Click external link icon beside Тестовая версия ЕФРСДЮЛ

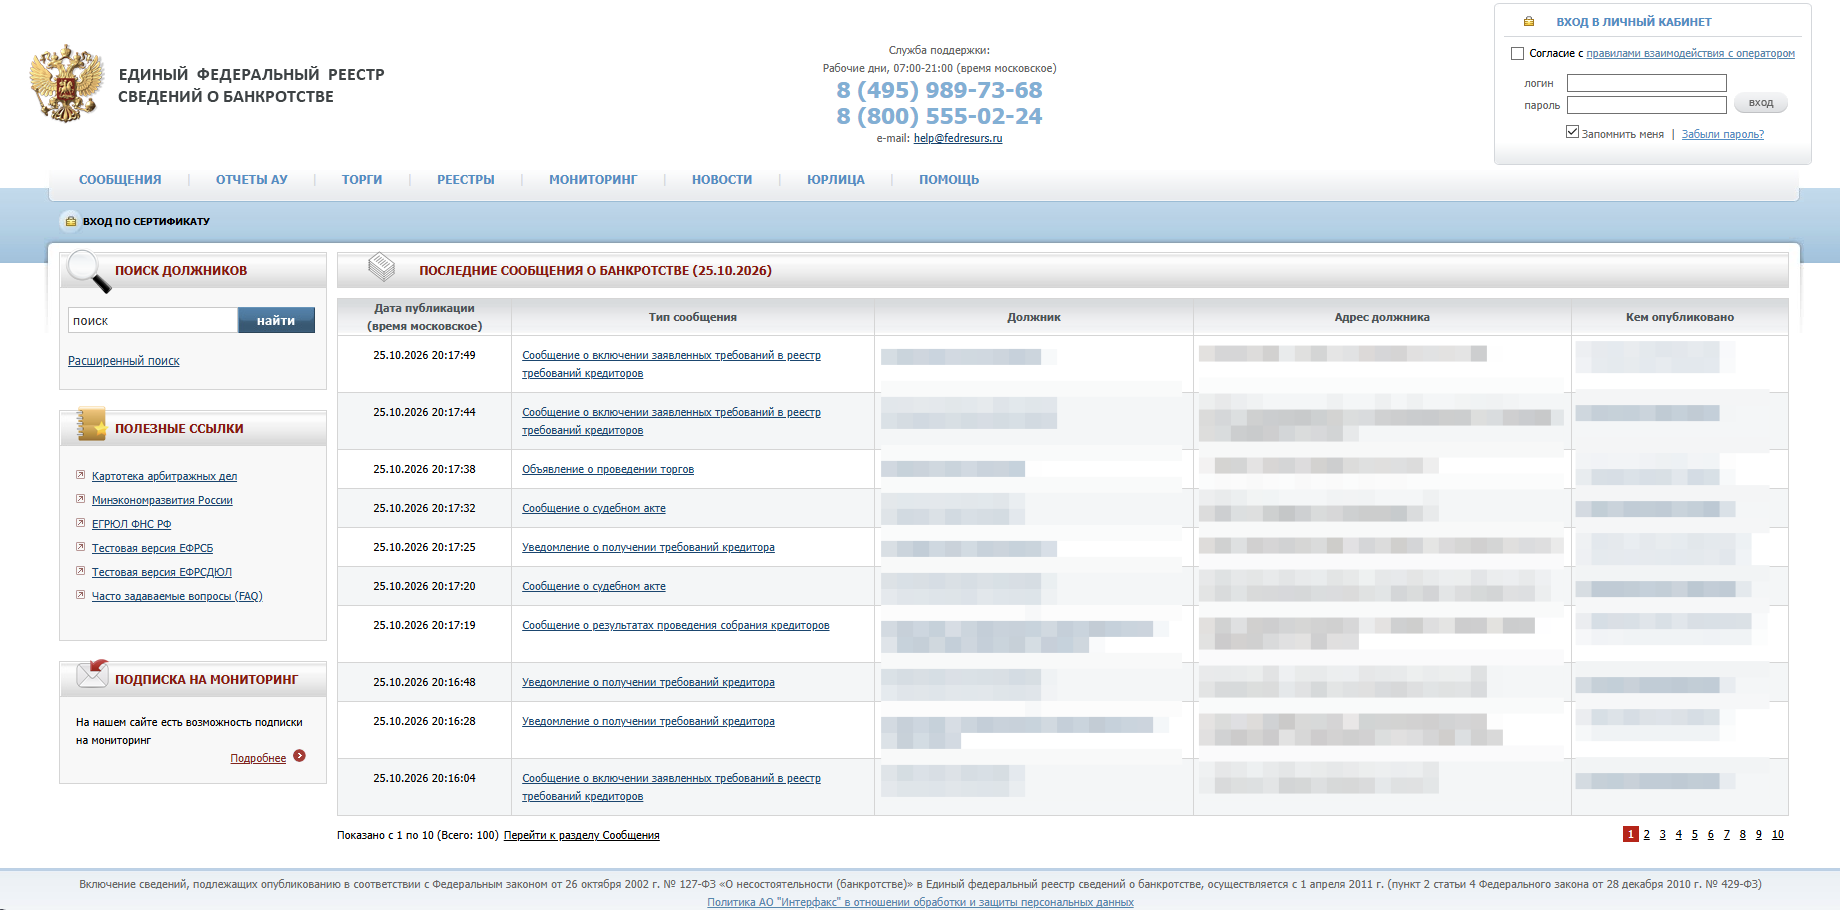[81, 571]
